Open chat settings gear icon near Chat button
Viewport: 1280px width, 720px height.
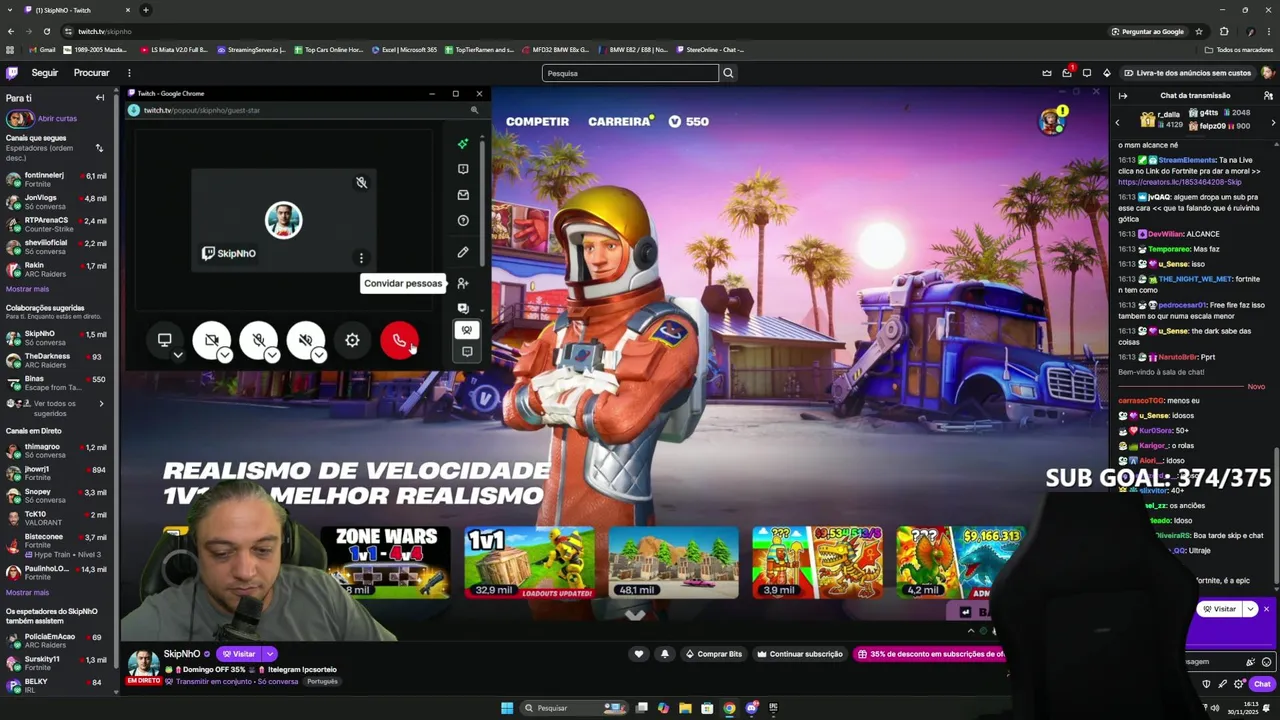pos(1239,684)
